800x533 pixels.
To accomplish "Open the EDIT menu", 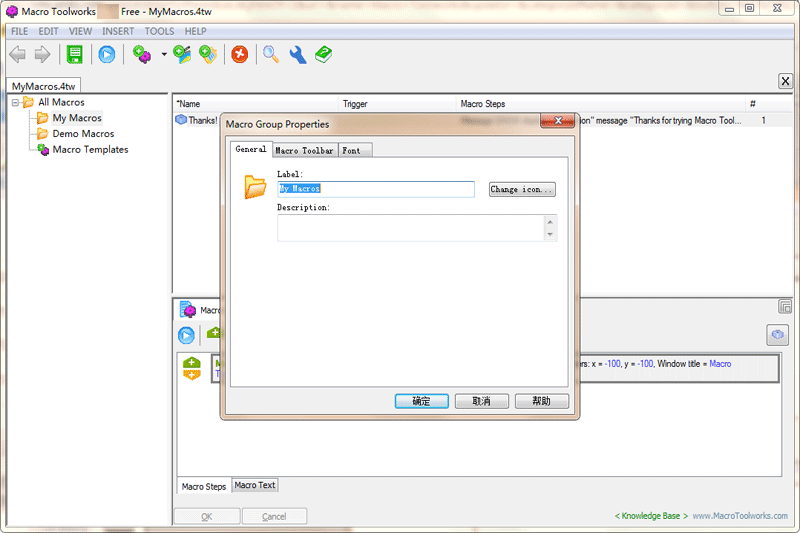I will 48,31.
